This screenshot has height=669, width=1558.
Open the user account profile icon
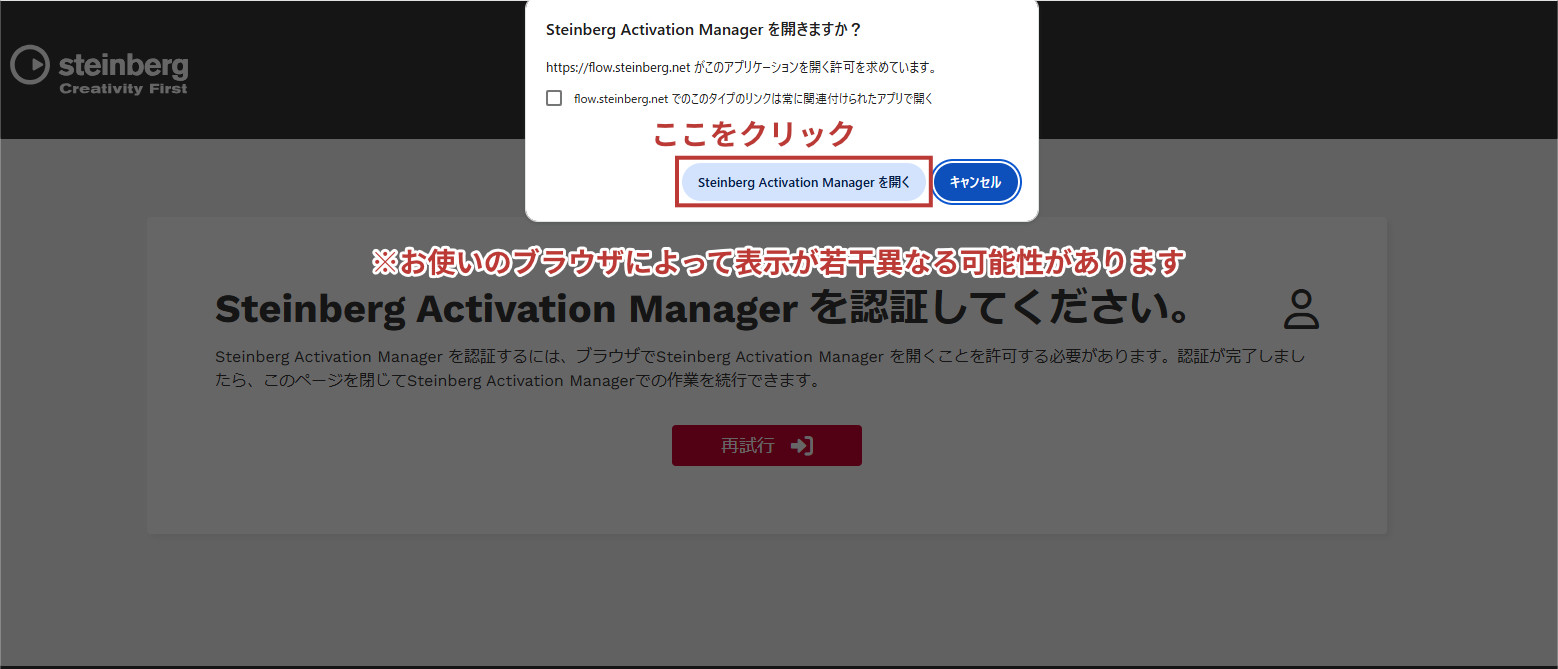pos(1301,309)
